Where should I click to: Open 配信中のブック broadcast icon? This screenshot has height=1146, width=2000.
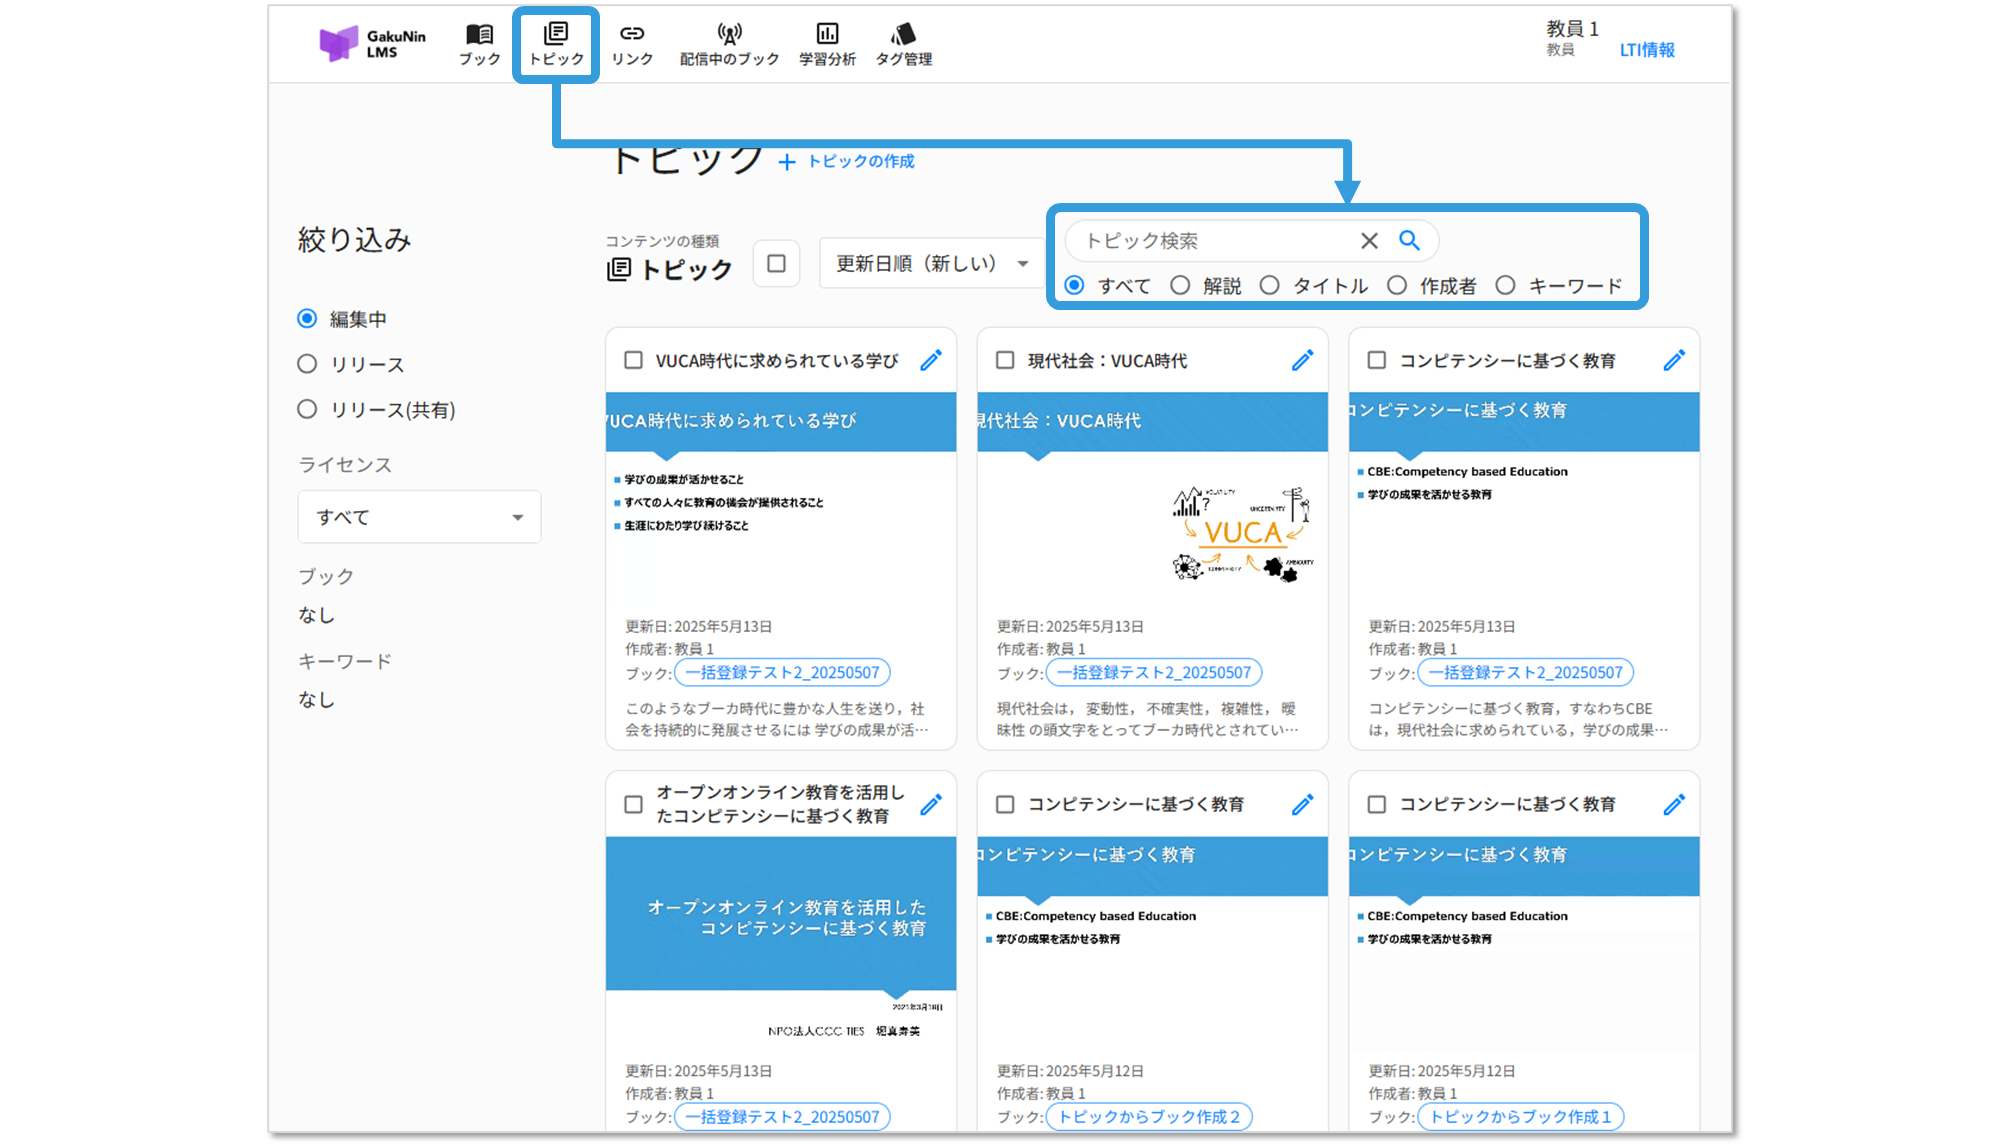click(x=729, y=36)
